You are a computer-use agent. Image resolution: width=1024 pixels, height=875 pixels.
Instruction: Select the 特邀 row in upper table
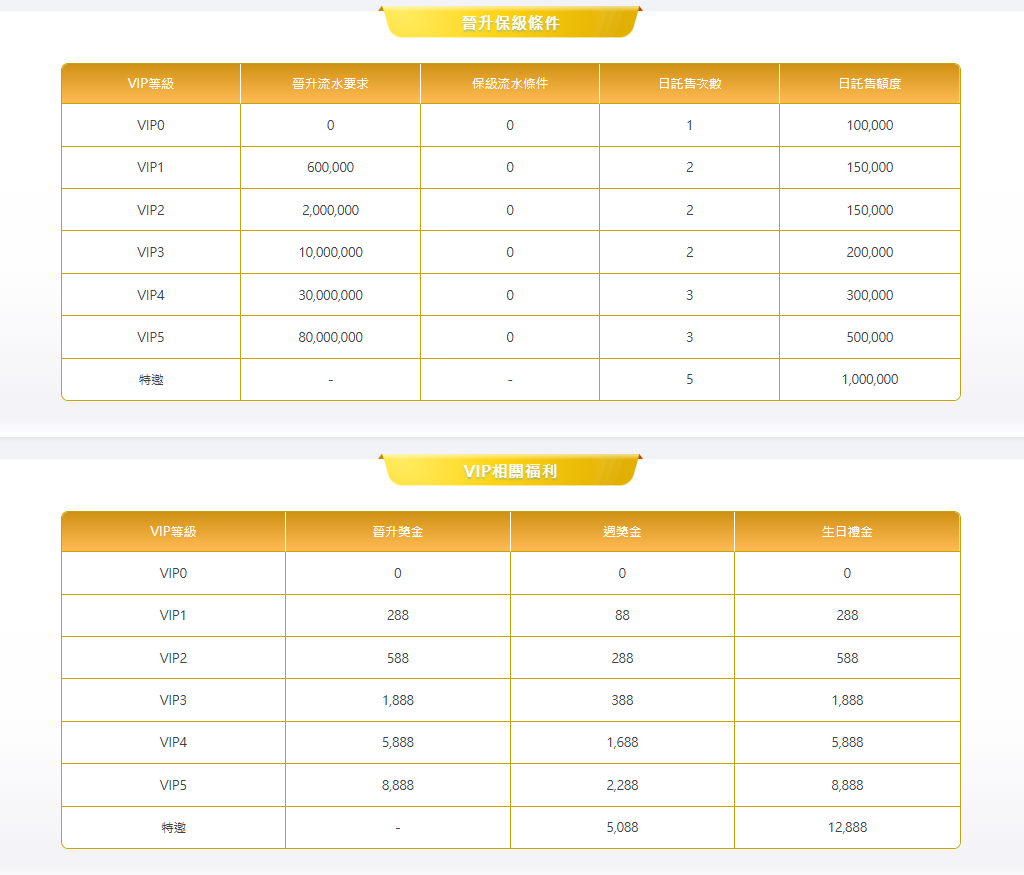(511, 379)
